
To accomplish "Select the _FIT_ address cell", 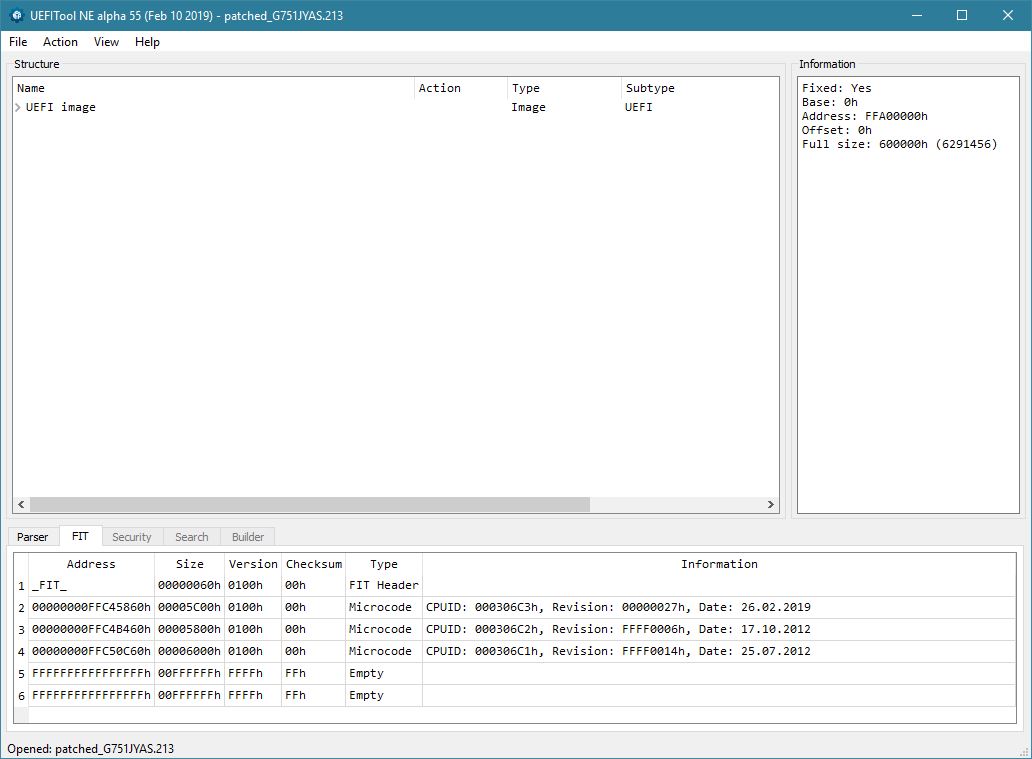I will (91, 586).
